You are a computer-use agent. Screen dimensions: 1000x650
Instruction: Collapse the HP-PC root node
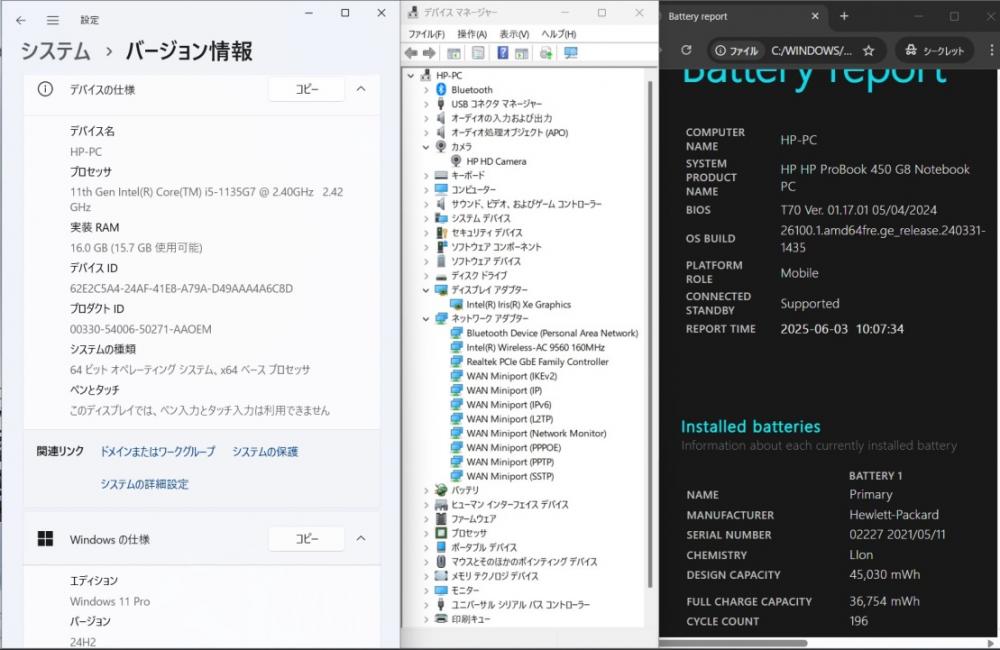pos(411,75)
